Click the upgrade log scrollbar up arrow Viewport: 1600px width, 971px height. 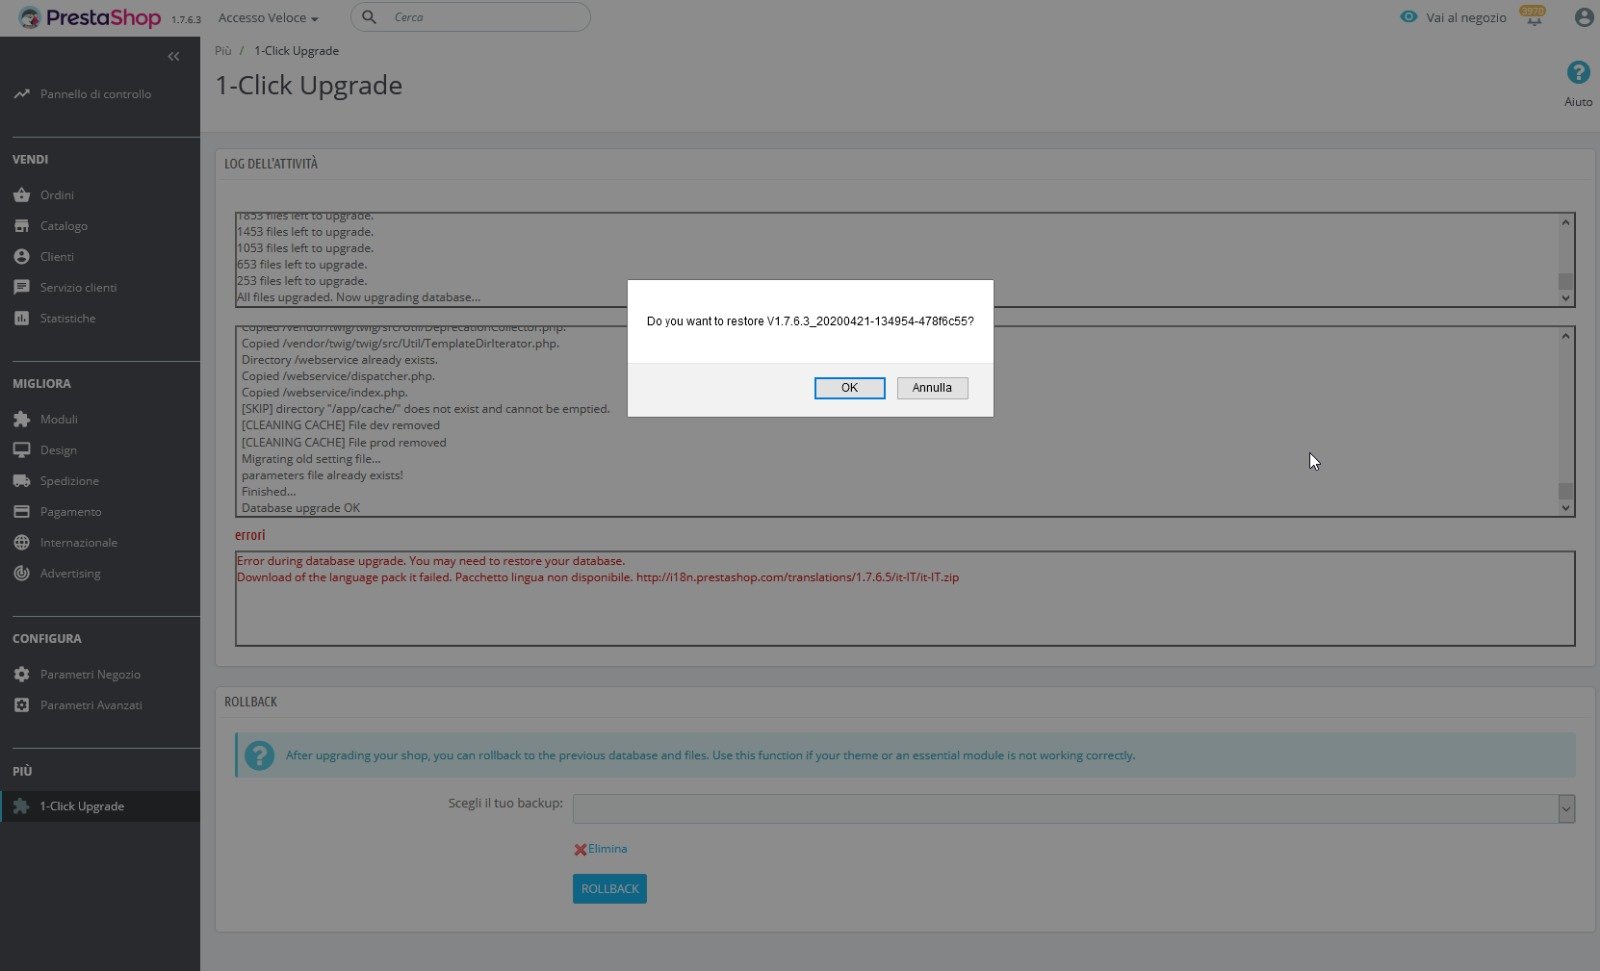pyautogui.click(x=1566, y=222)
